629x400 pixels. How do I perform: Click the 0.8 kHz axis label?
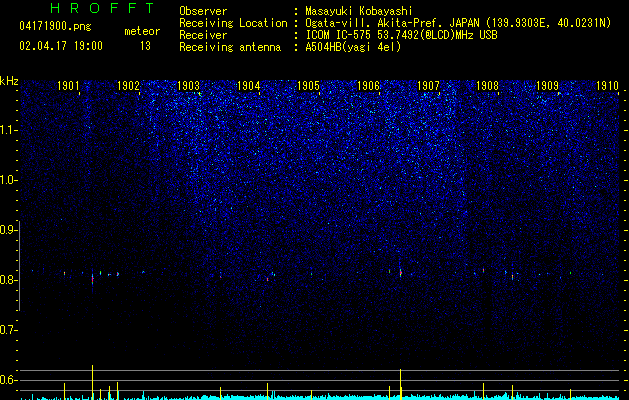8,280
